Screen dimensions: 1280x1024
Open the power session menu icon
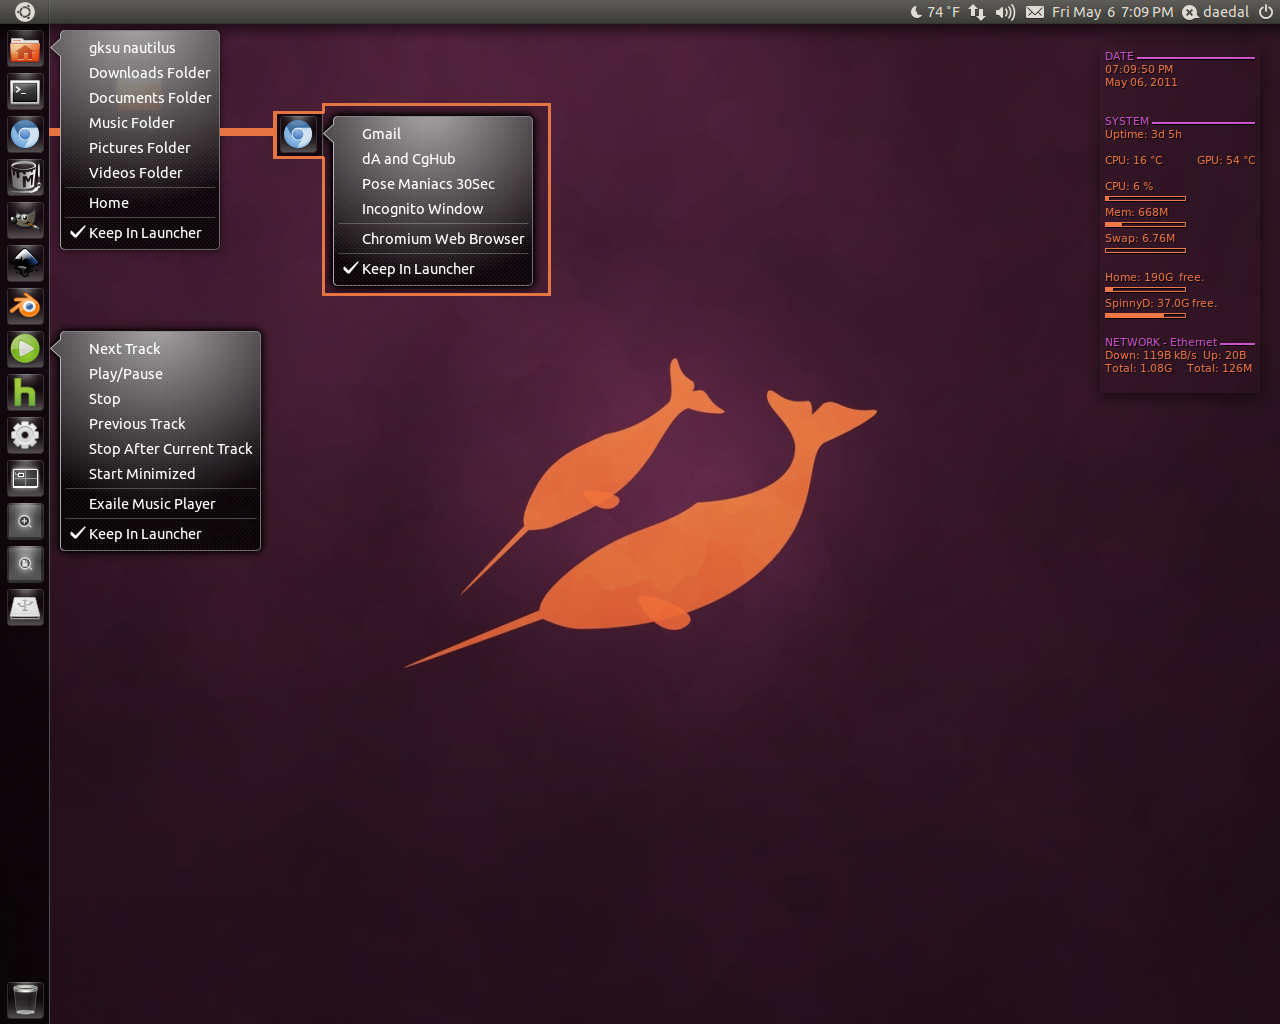tap(1266, 12)
